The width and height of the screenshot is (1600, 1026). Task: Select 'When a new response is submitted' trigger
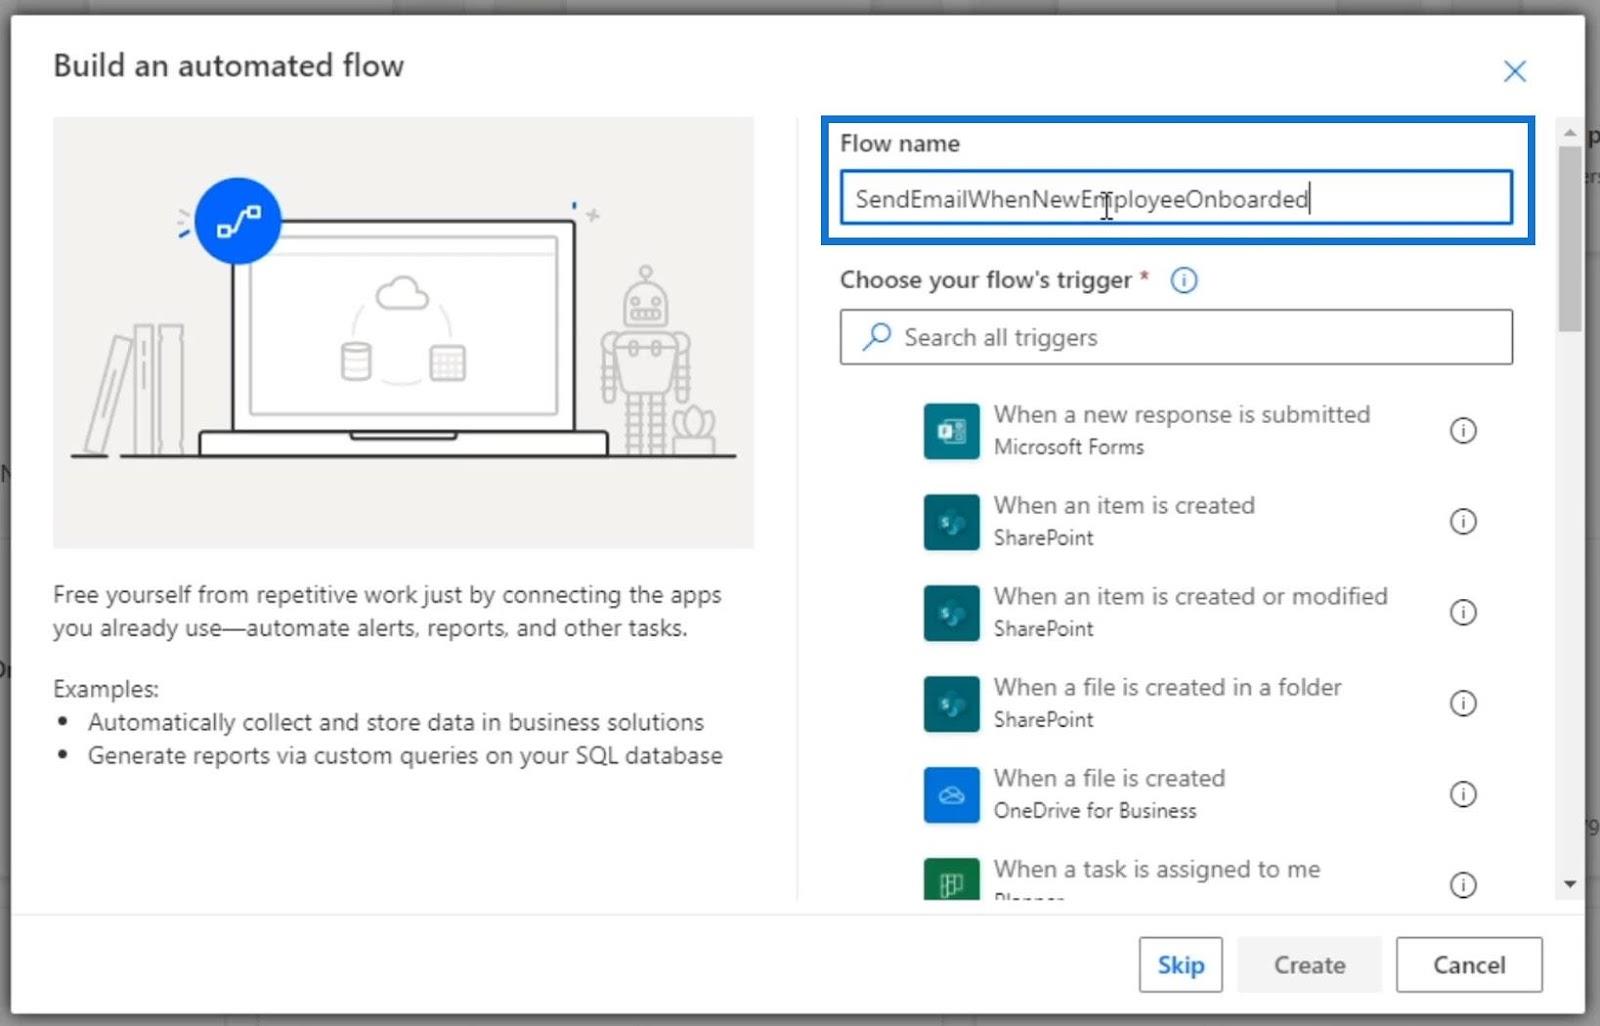(x=1181, y=414)
